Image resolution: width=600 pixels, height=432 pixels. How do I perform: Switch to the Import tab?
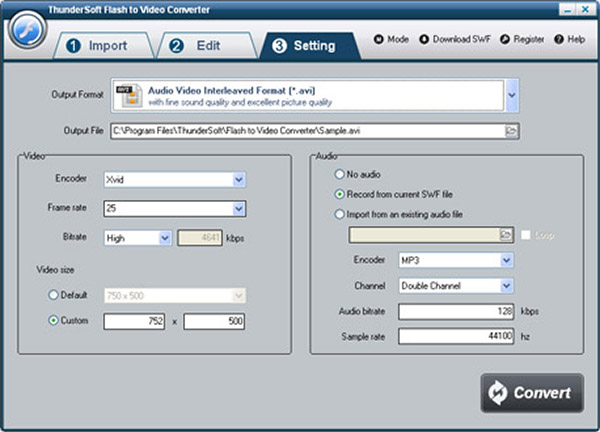coord(102,46)
